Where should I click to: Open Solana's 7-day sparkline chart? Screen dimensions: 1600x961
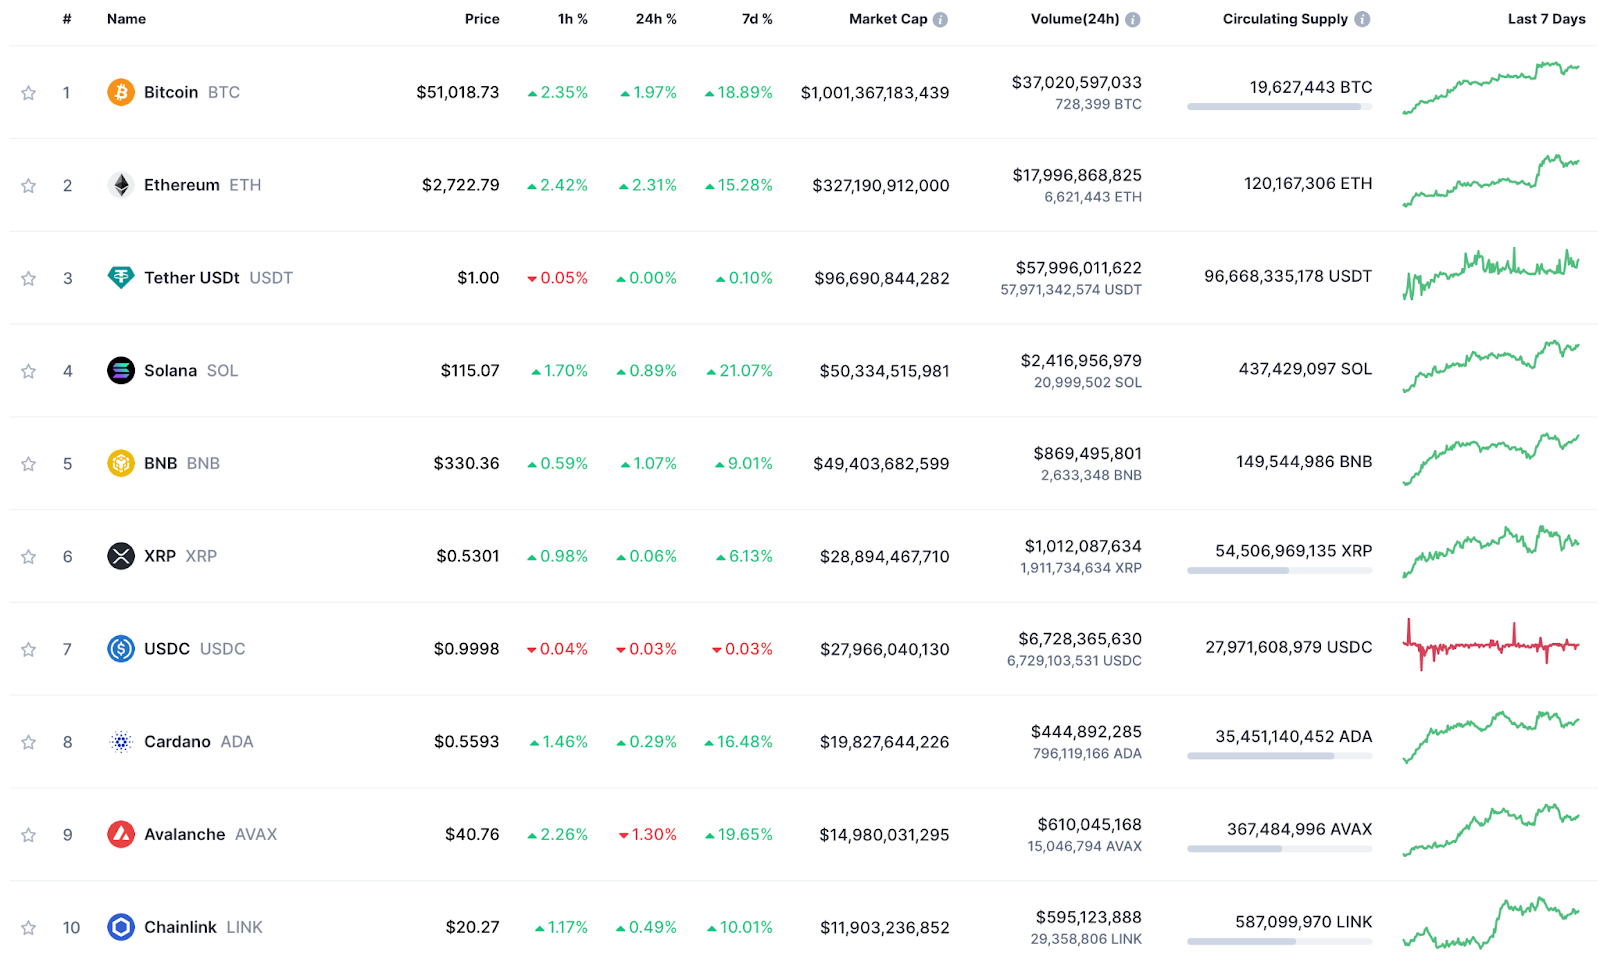1491,367
